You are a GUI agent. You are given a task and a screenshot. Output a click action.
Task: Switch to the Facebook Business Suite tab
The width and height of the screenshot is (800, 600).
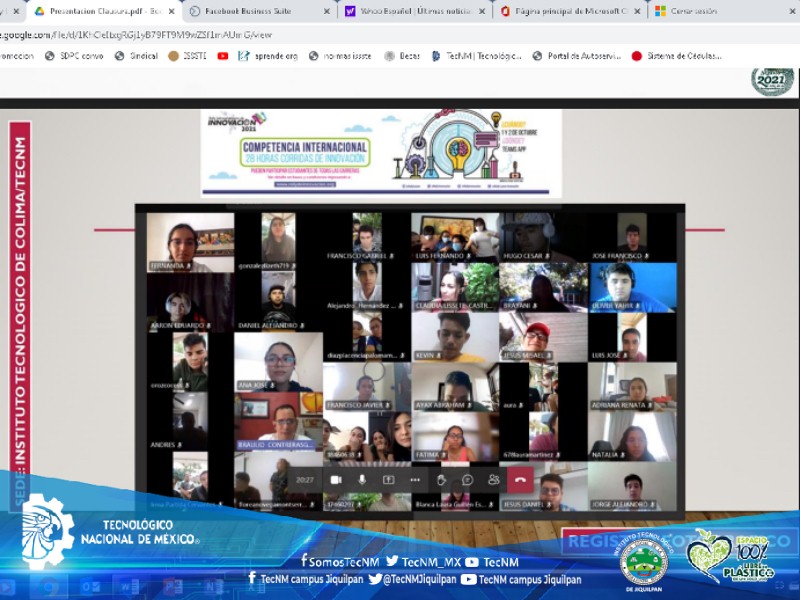coord(260,11)
